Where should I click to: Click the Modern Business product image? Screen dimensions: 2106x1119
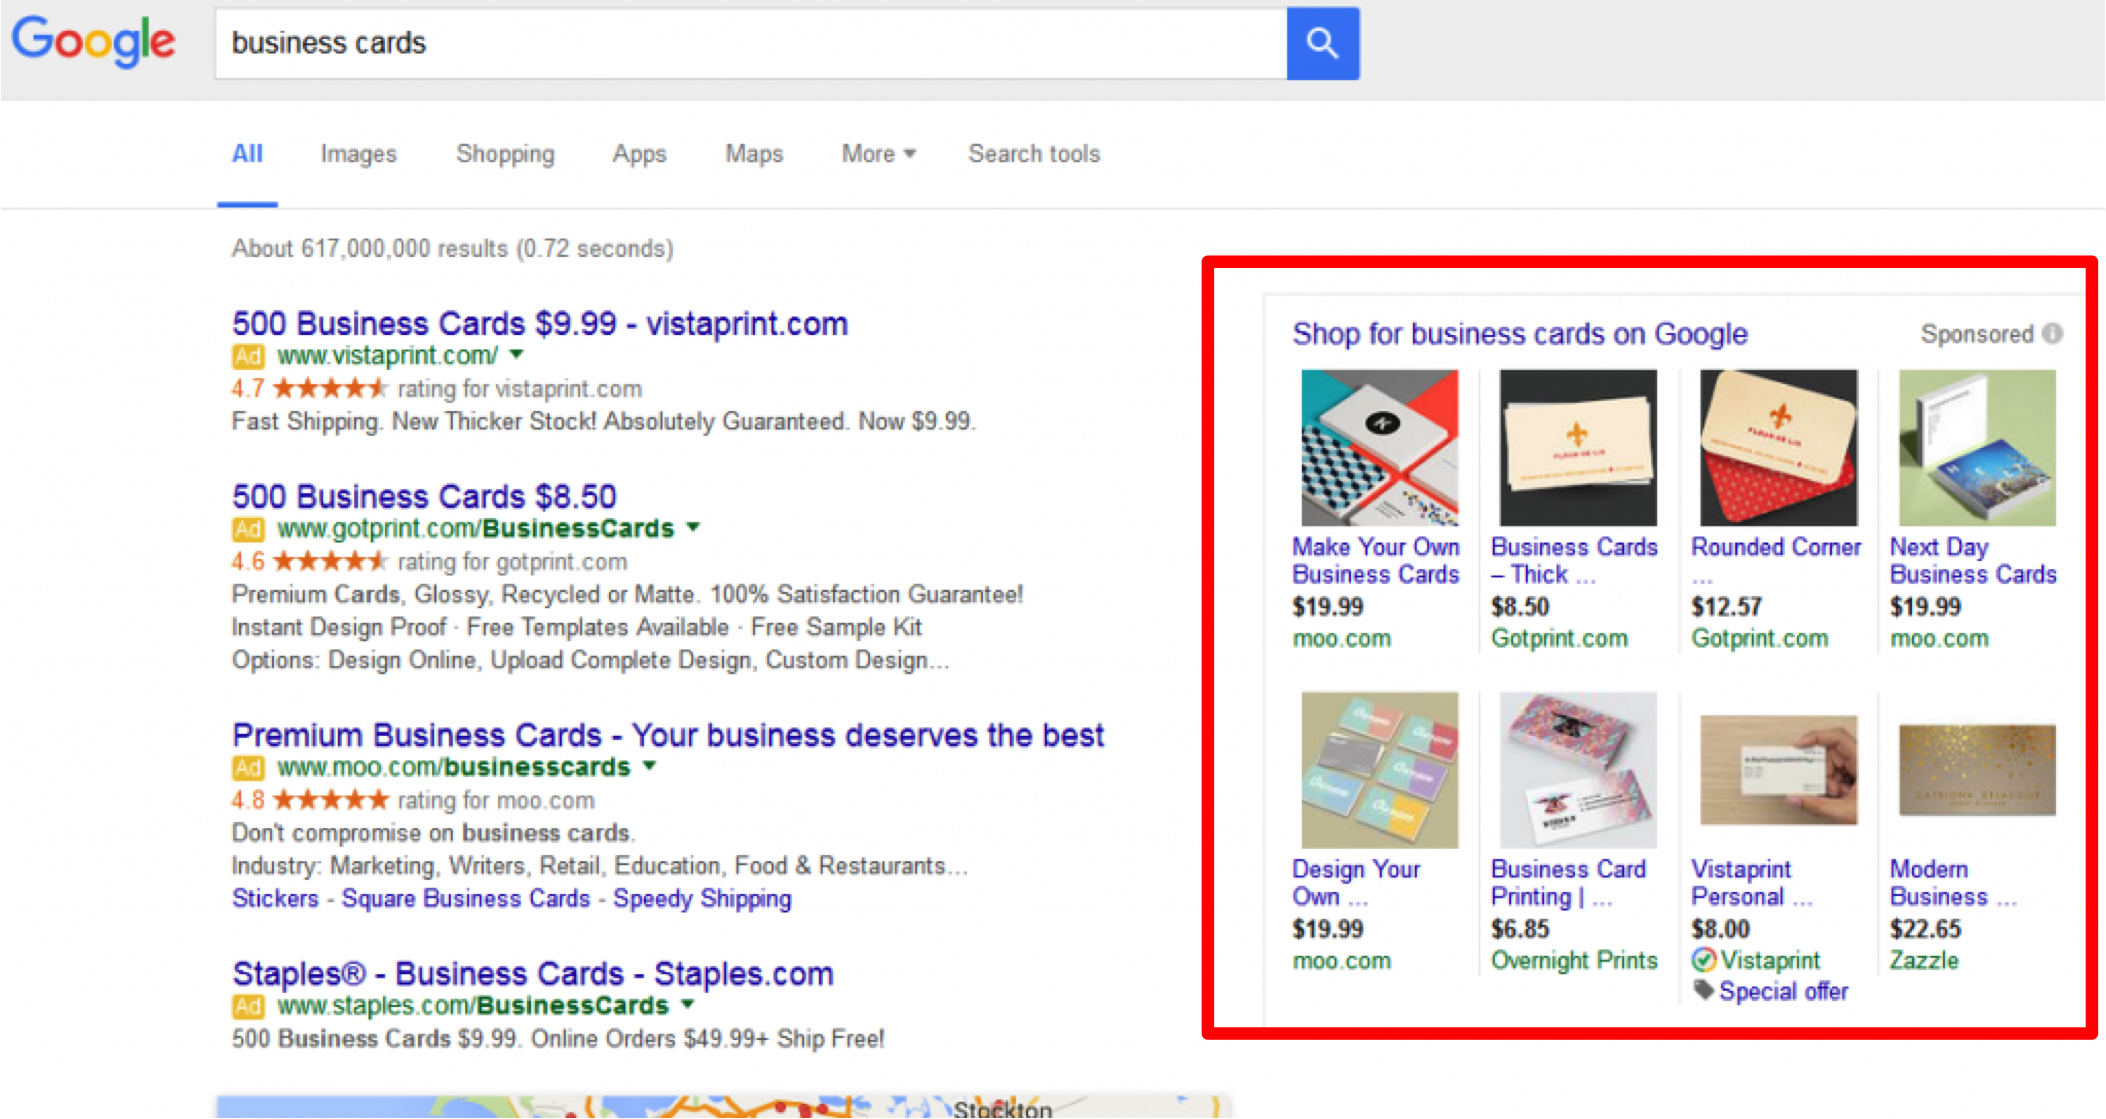[1977, 770]
